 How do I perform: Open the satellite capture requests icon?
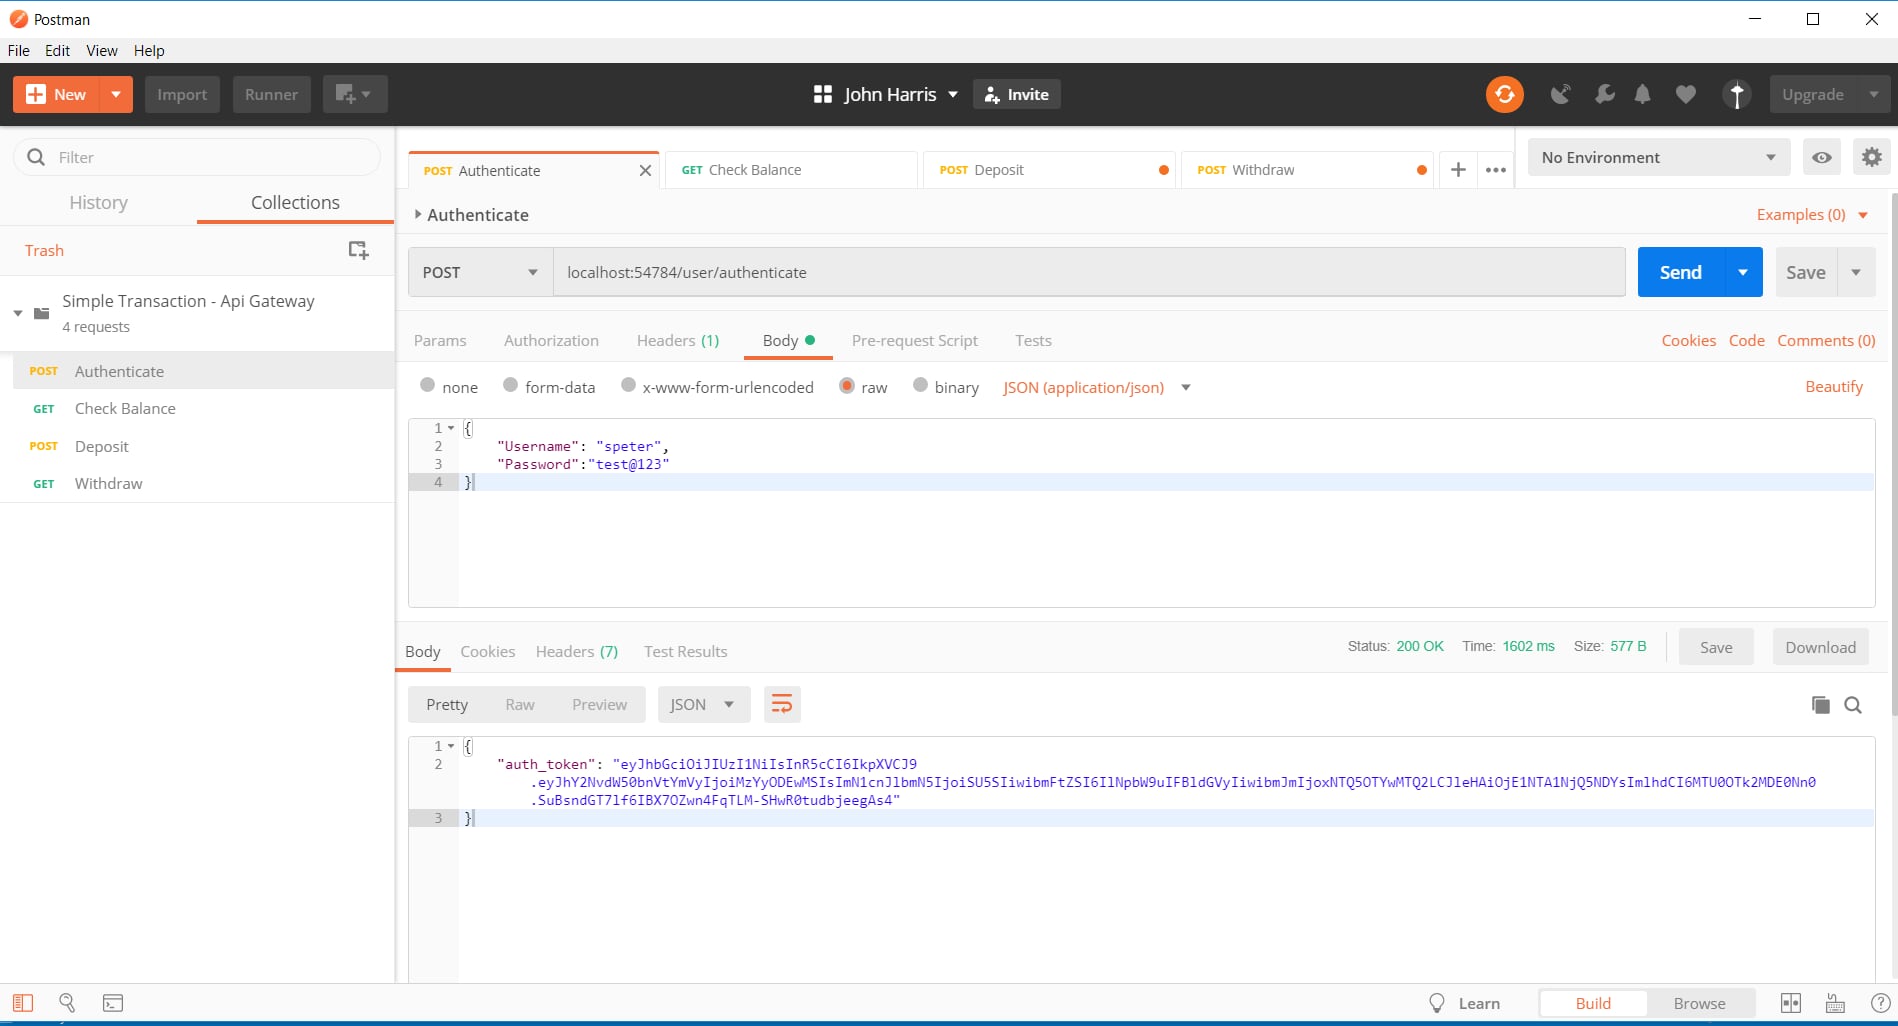(x=1560, y=94)
